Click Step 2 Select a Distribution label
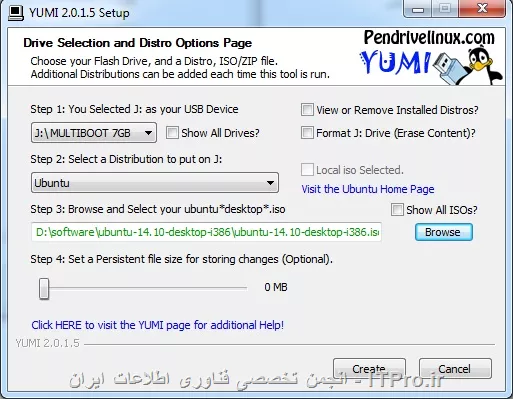Image resolution: width=513 pixels, height=399 pixels. [x=126, y=159]
